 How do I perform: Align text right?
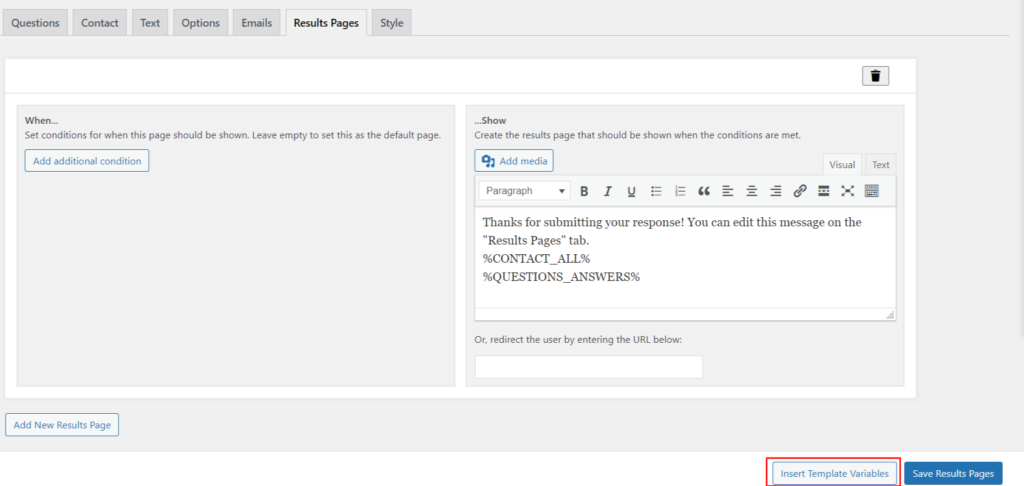(775, 191)
